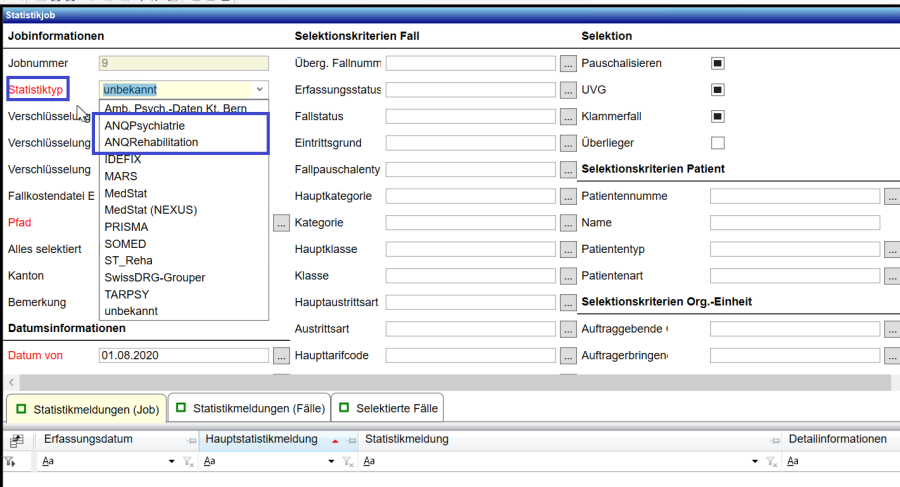Pin the Erfassungsdatum column
The image size is (900, 487).
coord(192,440)
